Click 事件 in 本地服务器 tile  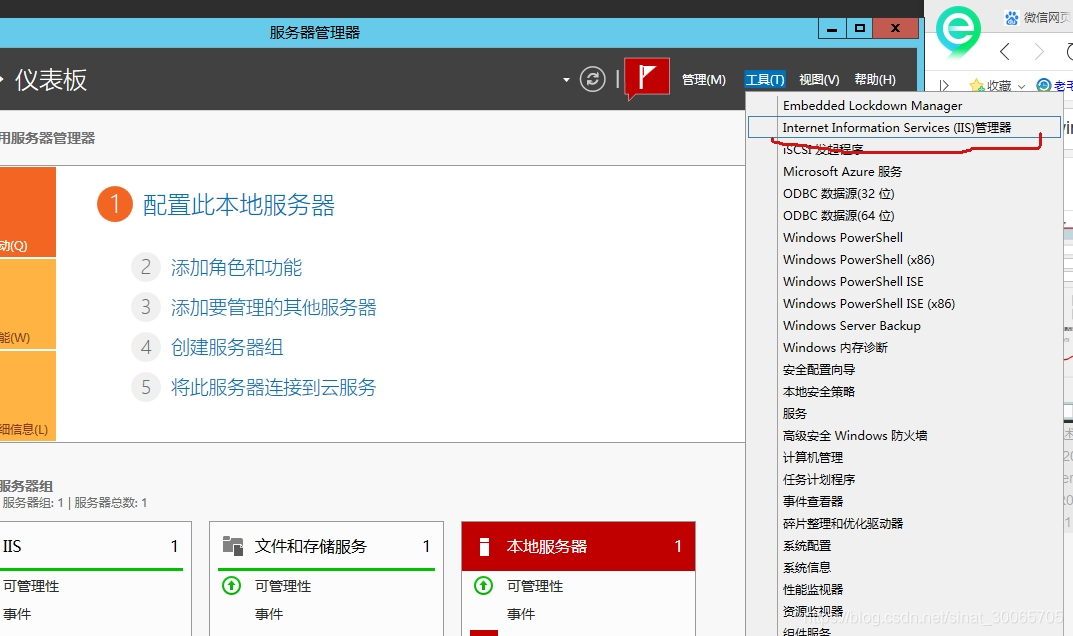point(521,613)
